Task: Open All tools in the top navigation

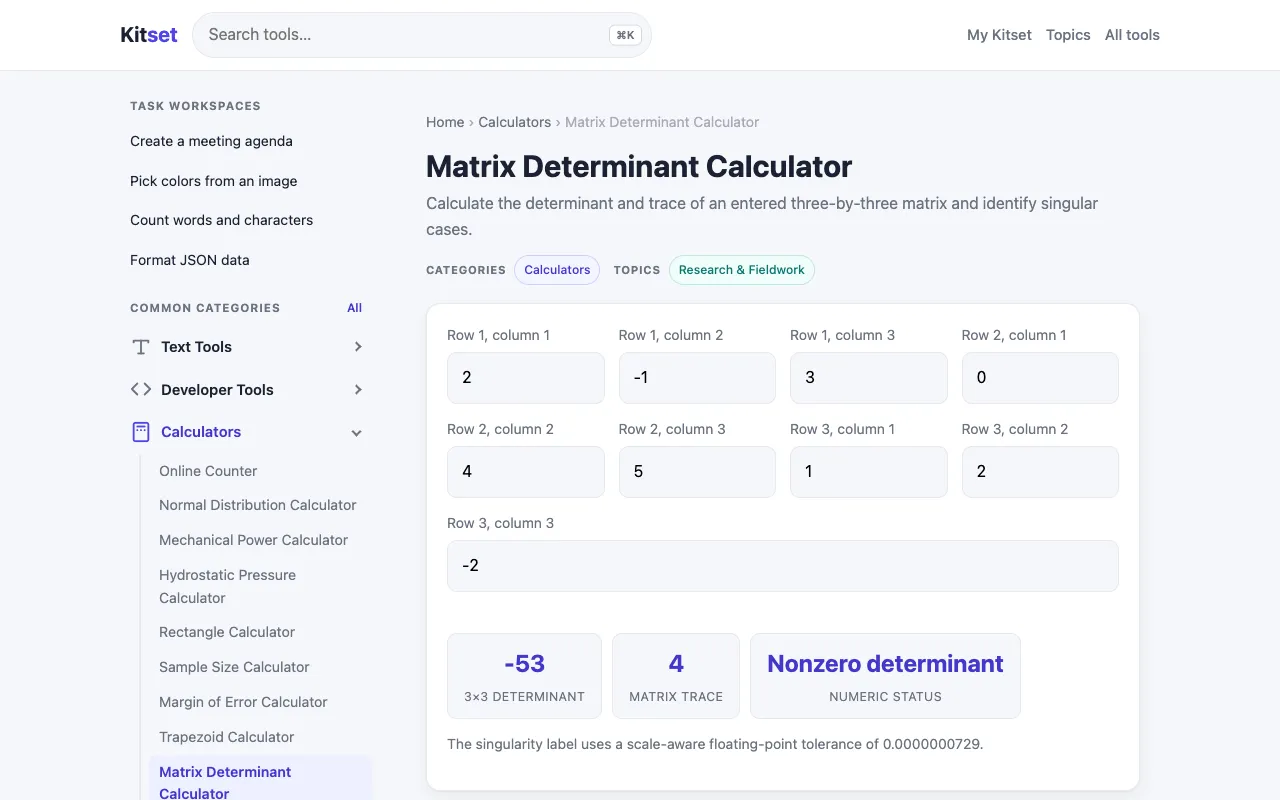Action: 1132,35
